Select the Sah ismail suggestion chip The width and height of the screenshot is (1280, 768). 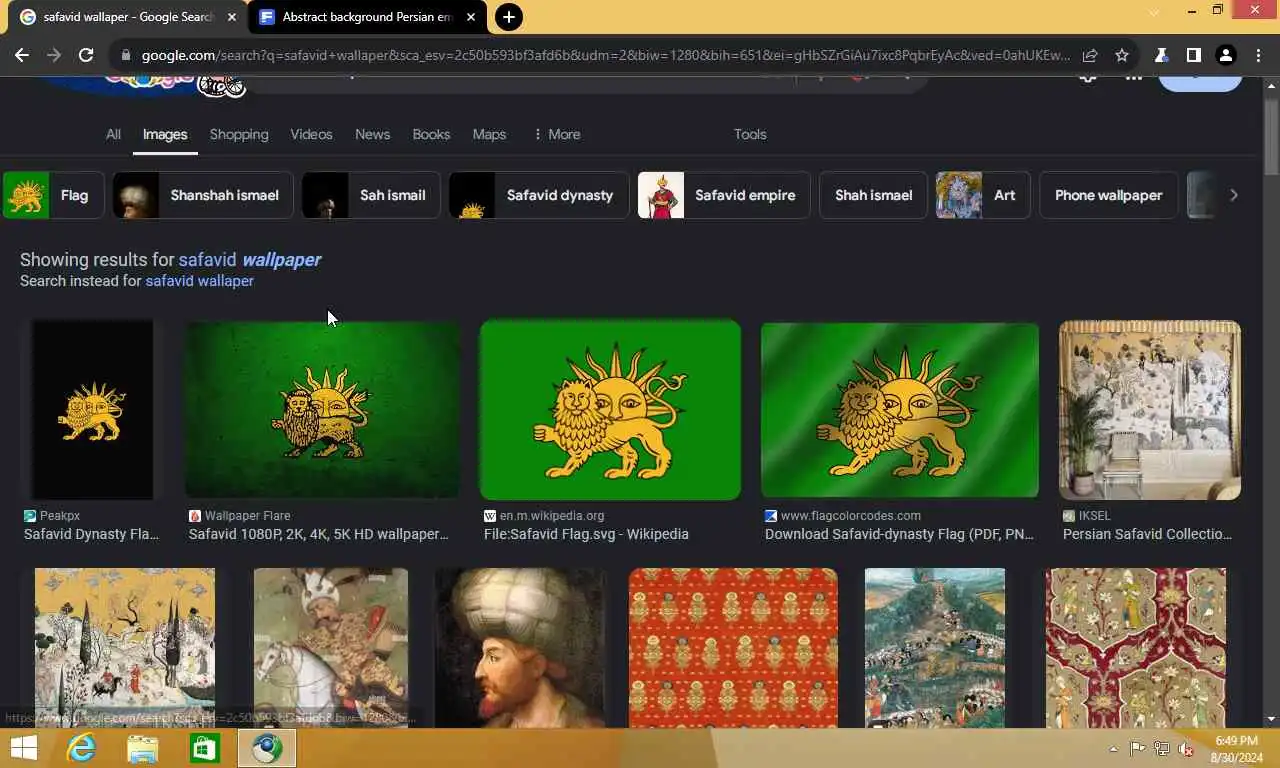(371, 195)
